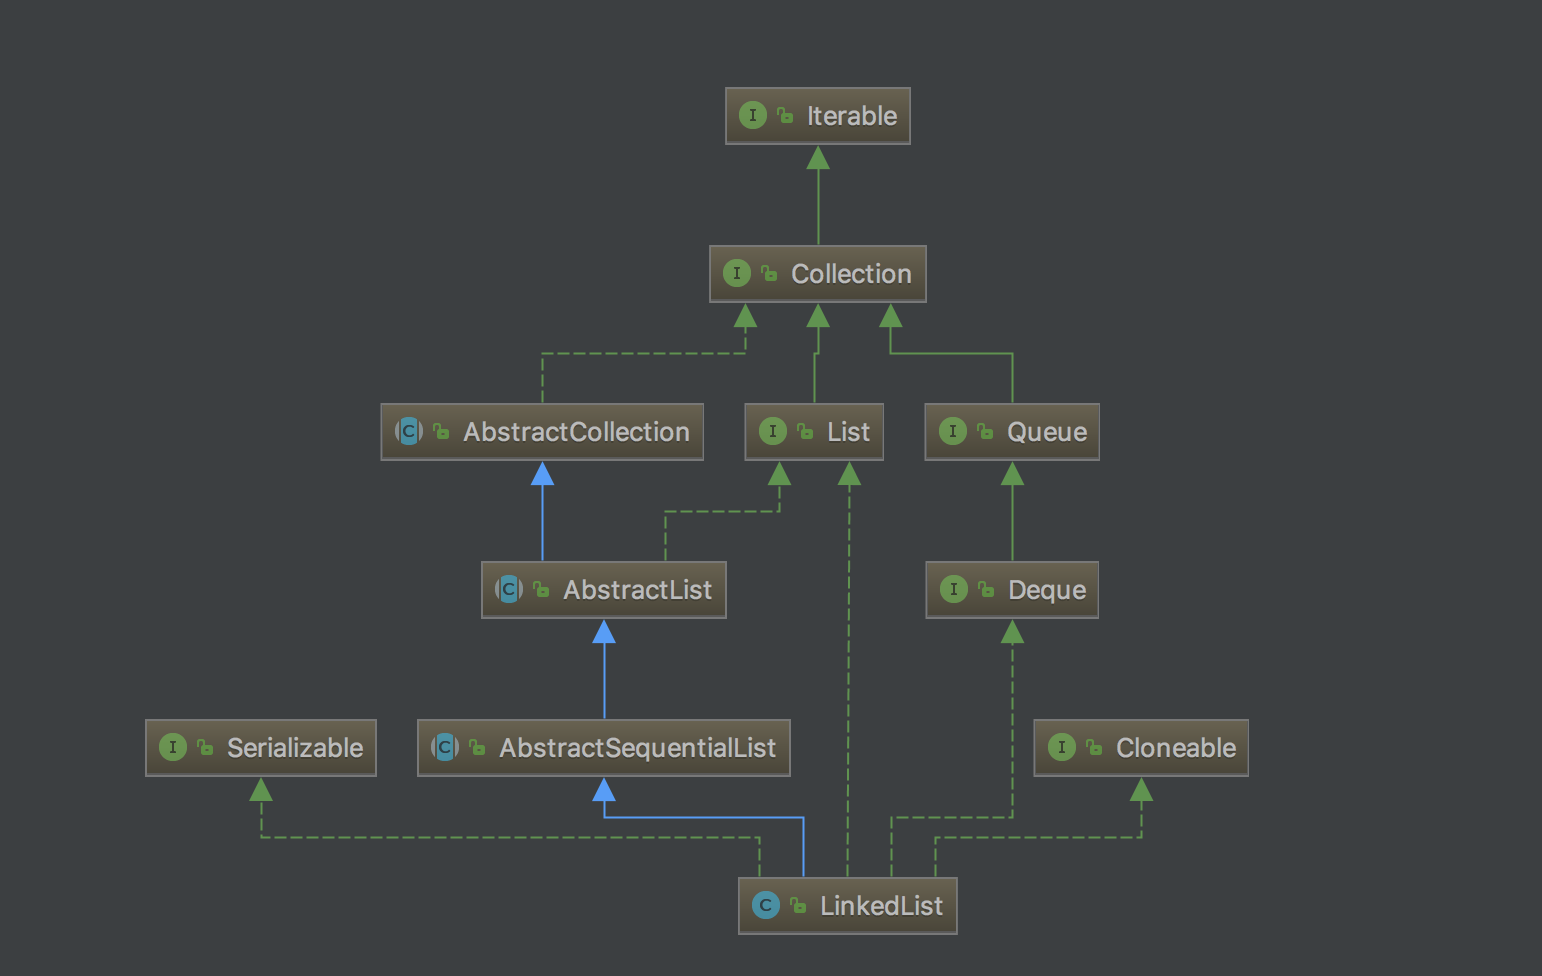The image size is (1542, 976).
Task: Click the interface icon on the Deque node
Action: [953, 590]
